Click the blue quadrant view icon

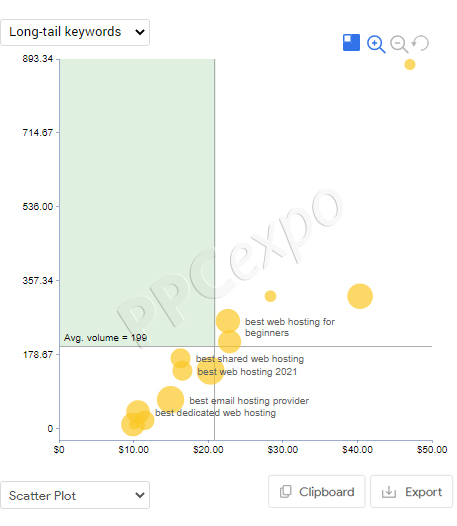point(351,43)
